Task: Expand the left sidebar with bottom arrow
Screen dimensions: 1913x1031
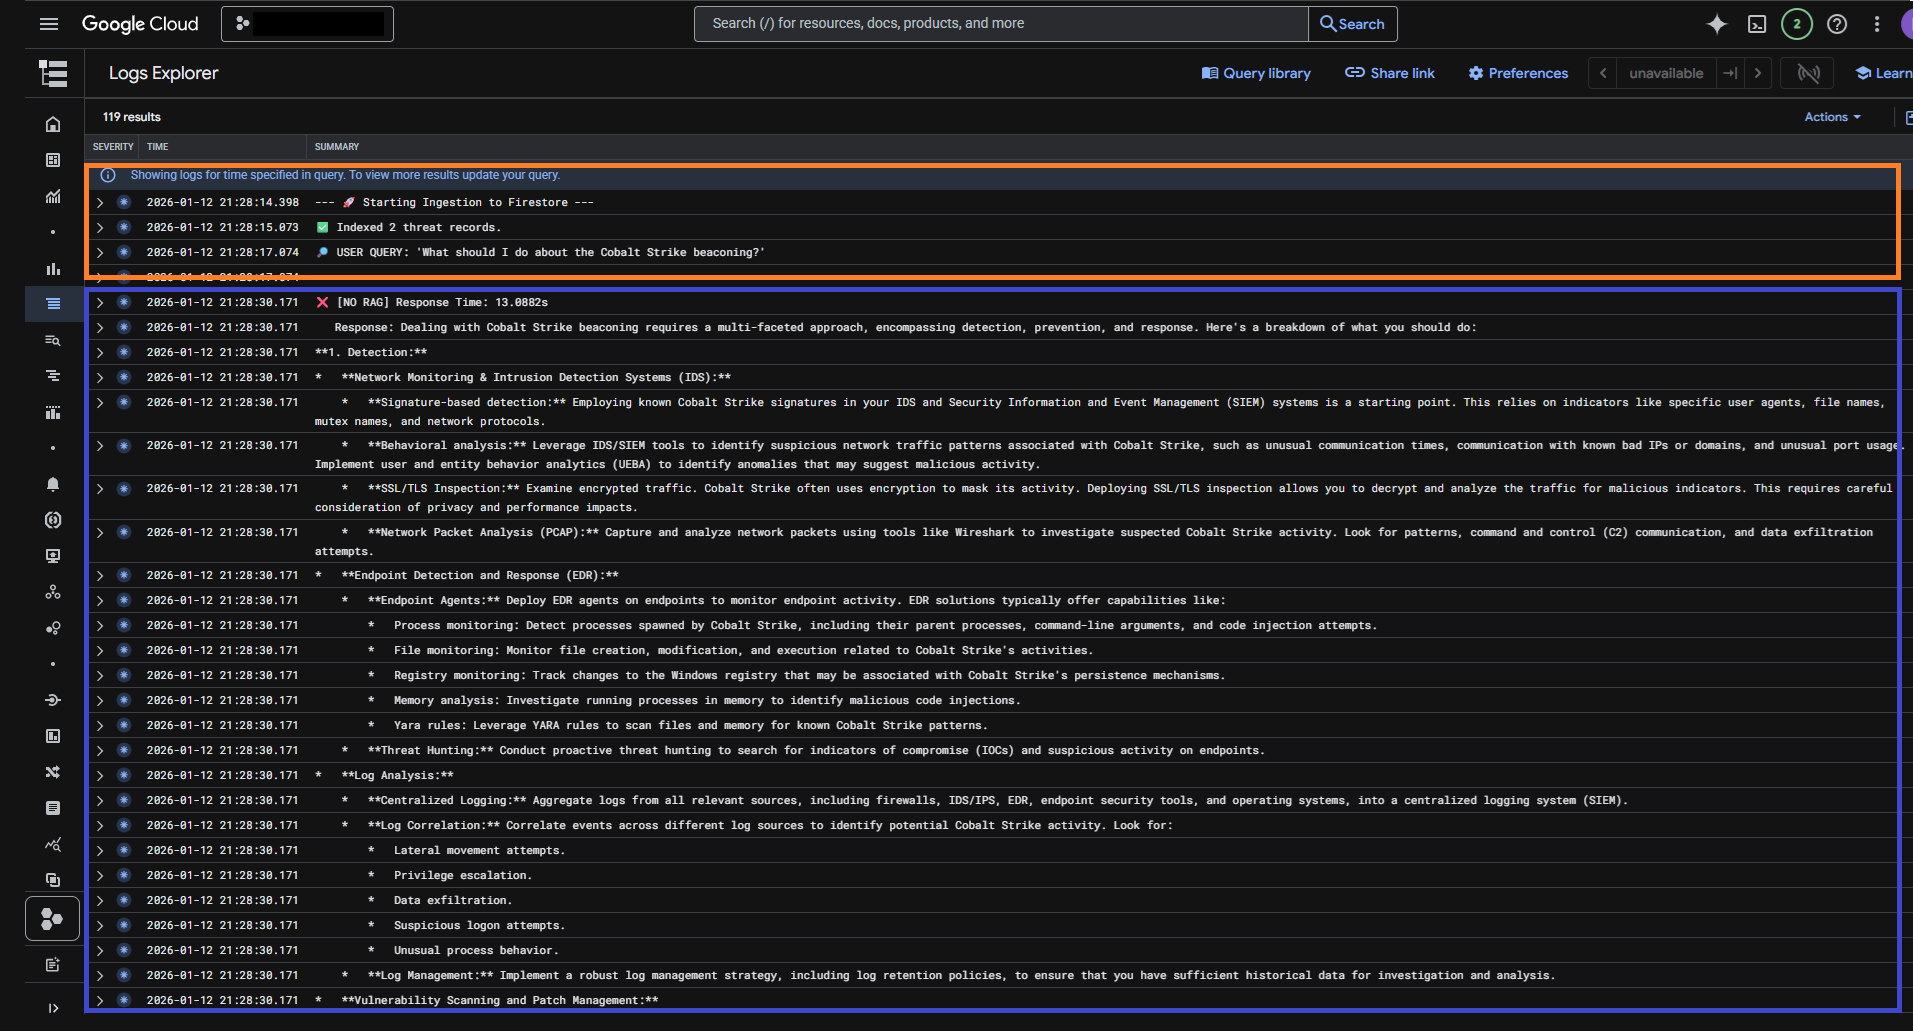Action: click(x=53, y=1008)
